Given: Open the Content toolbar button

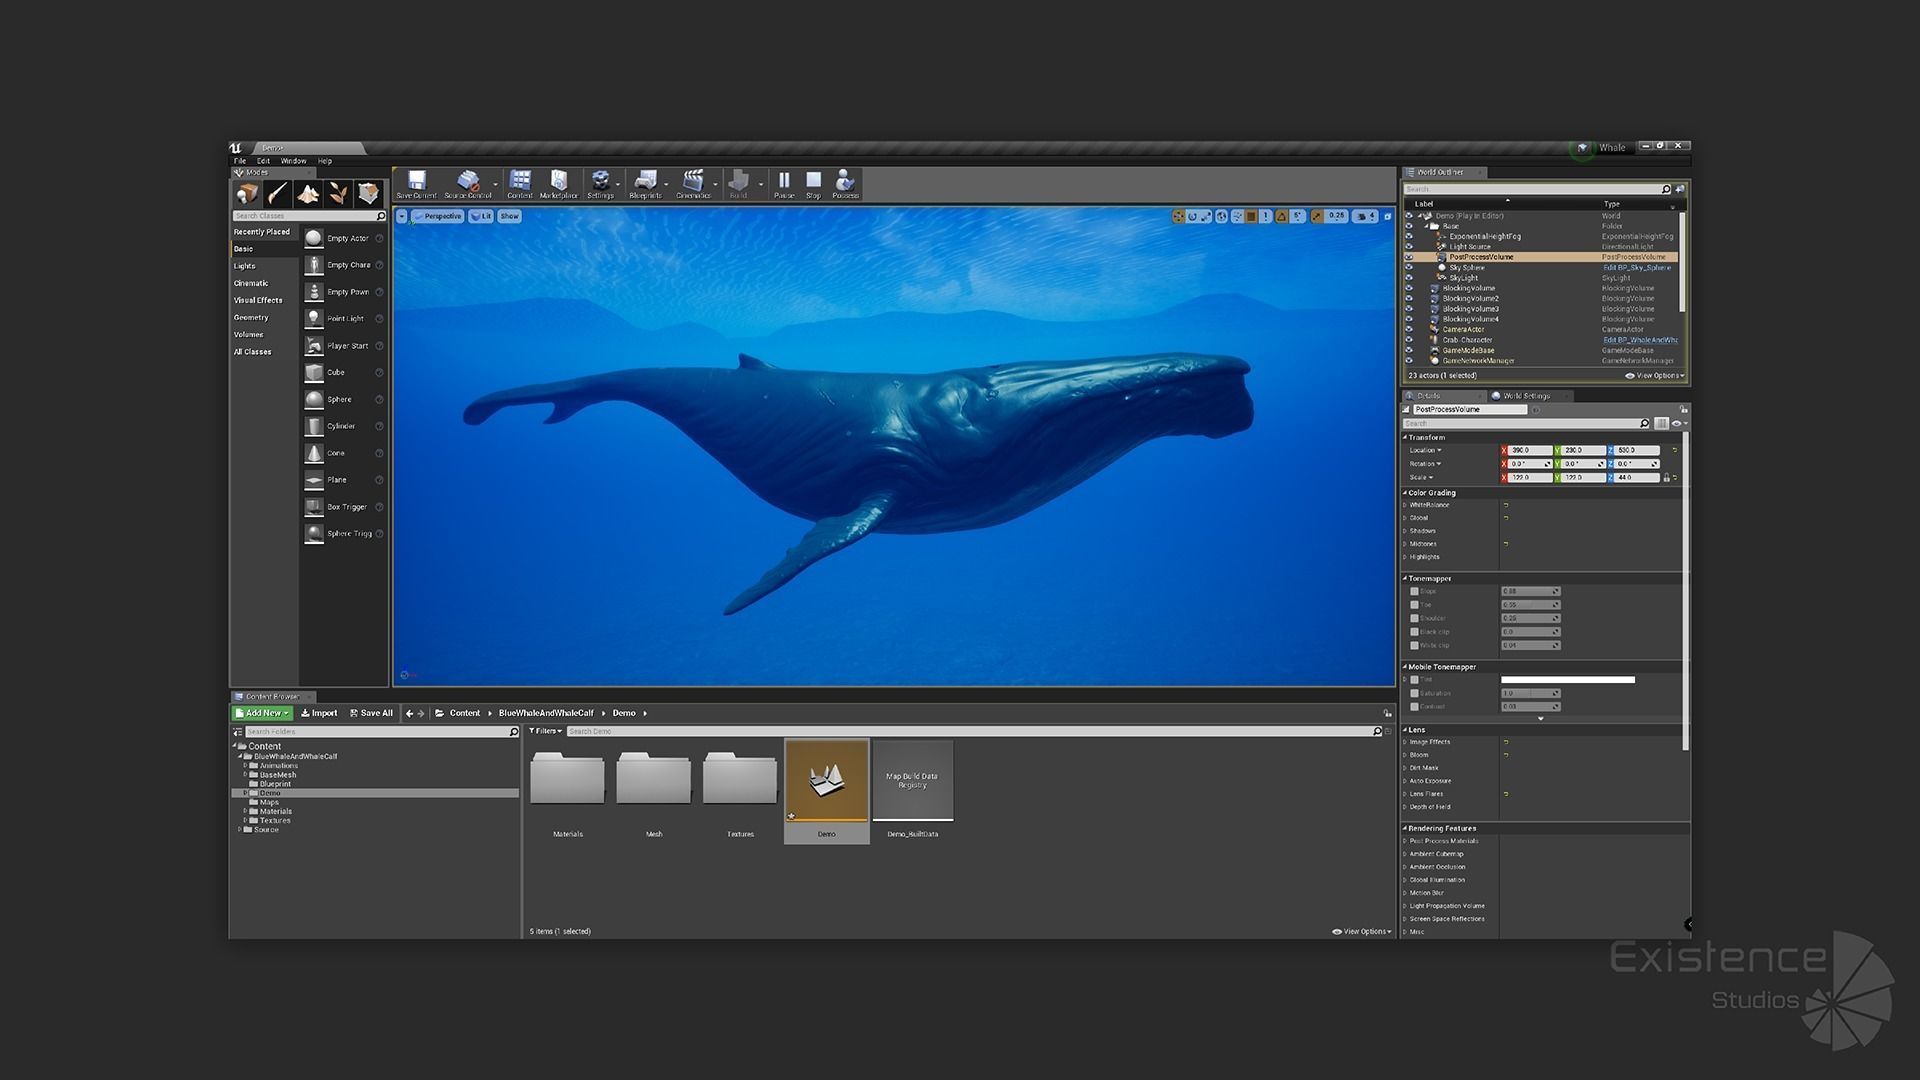Looking at the screenshot, I should tap(520, 183).
